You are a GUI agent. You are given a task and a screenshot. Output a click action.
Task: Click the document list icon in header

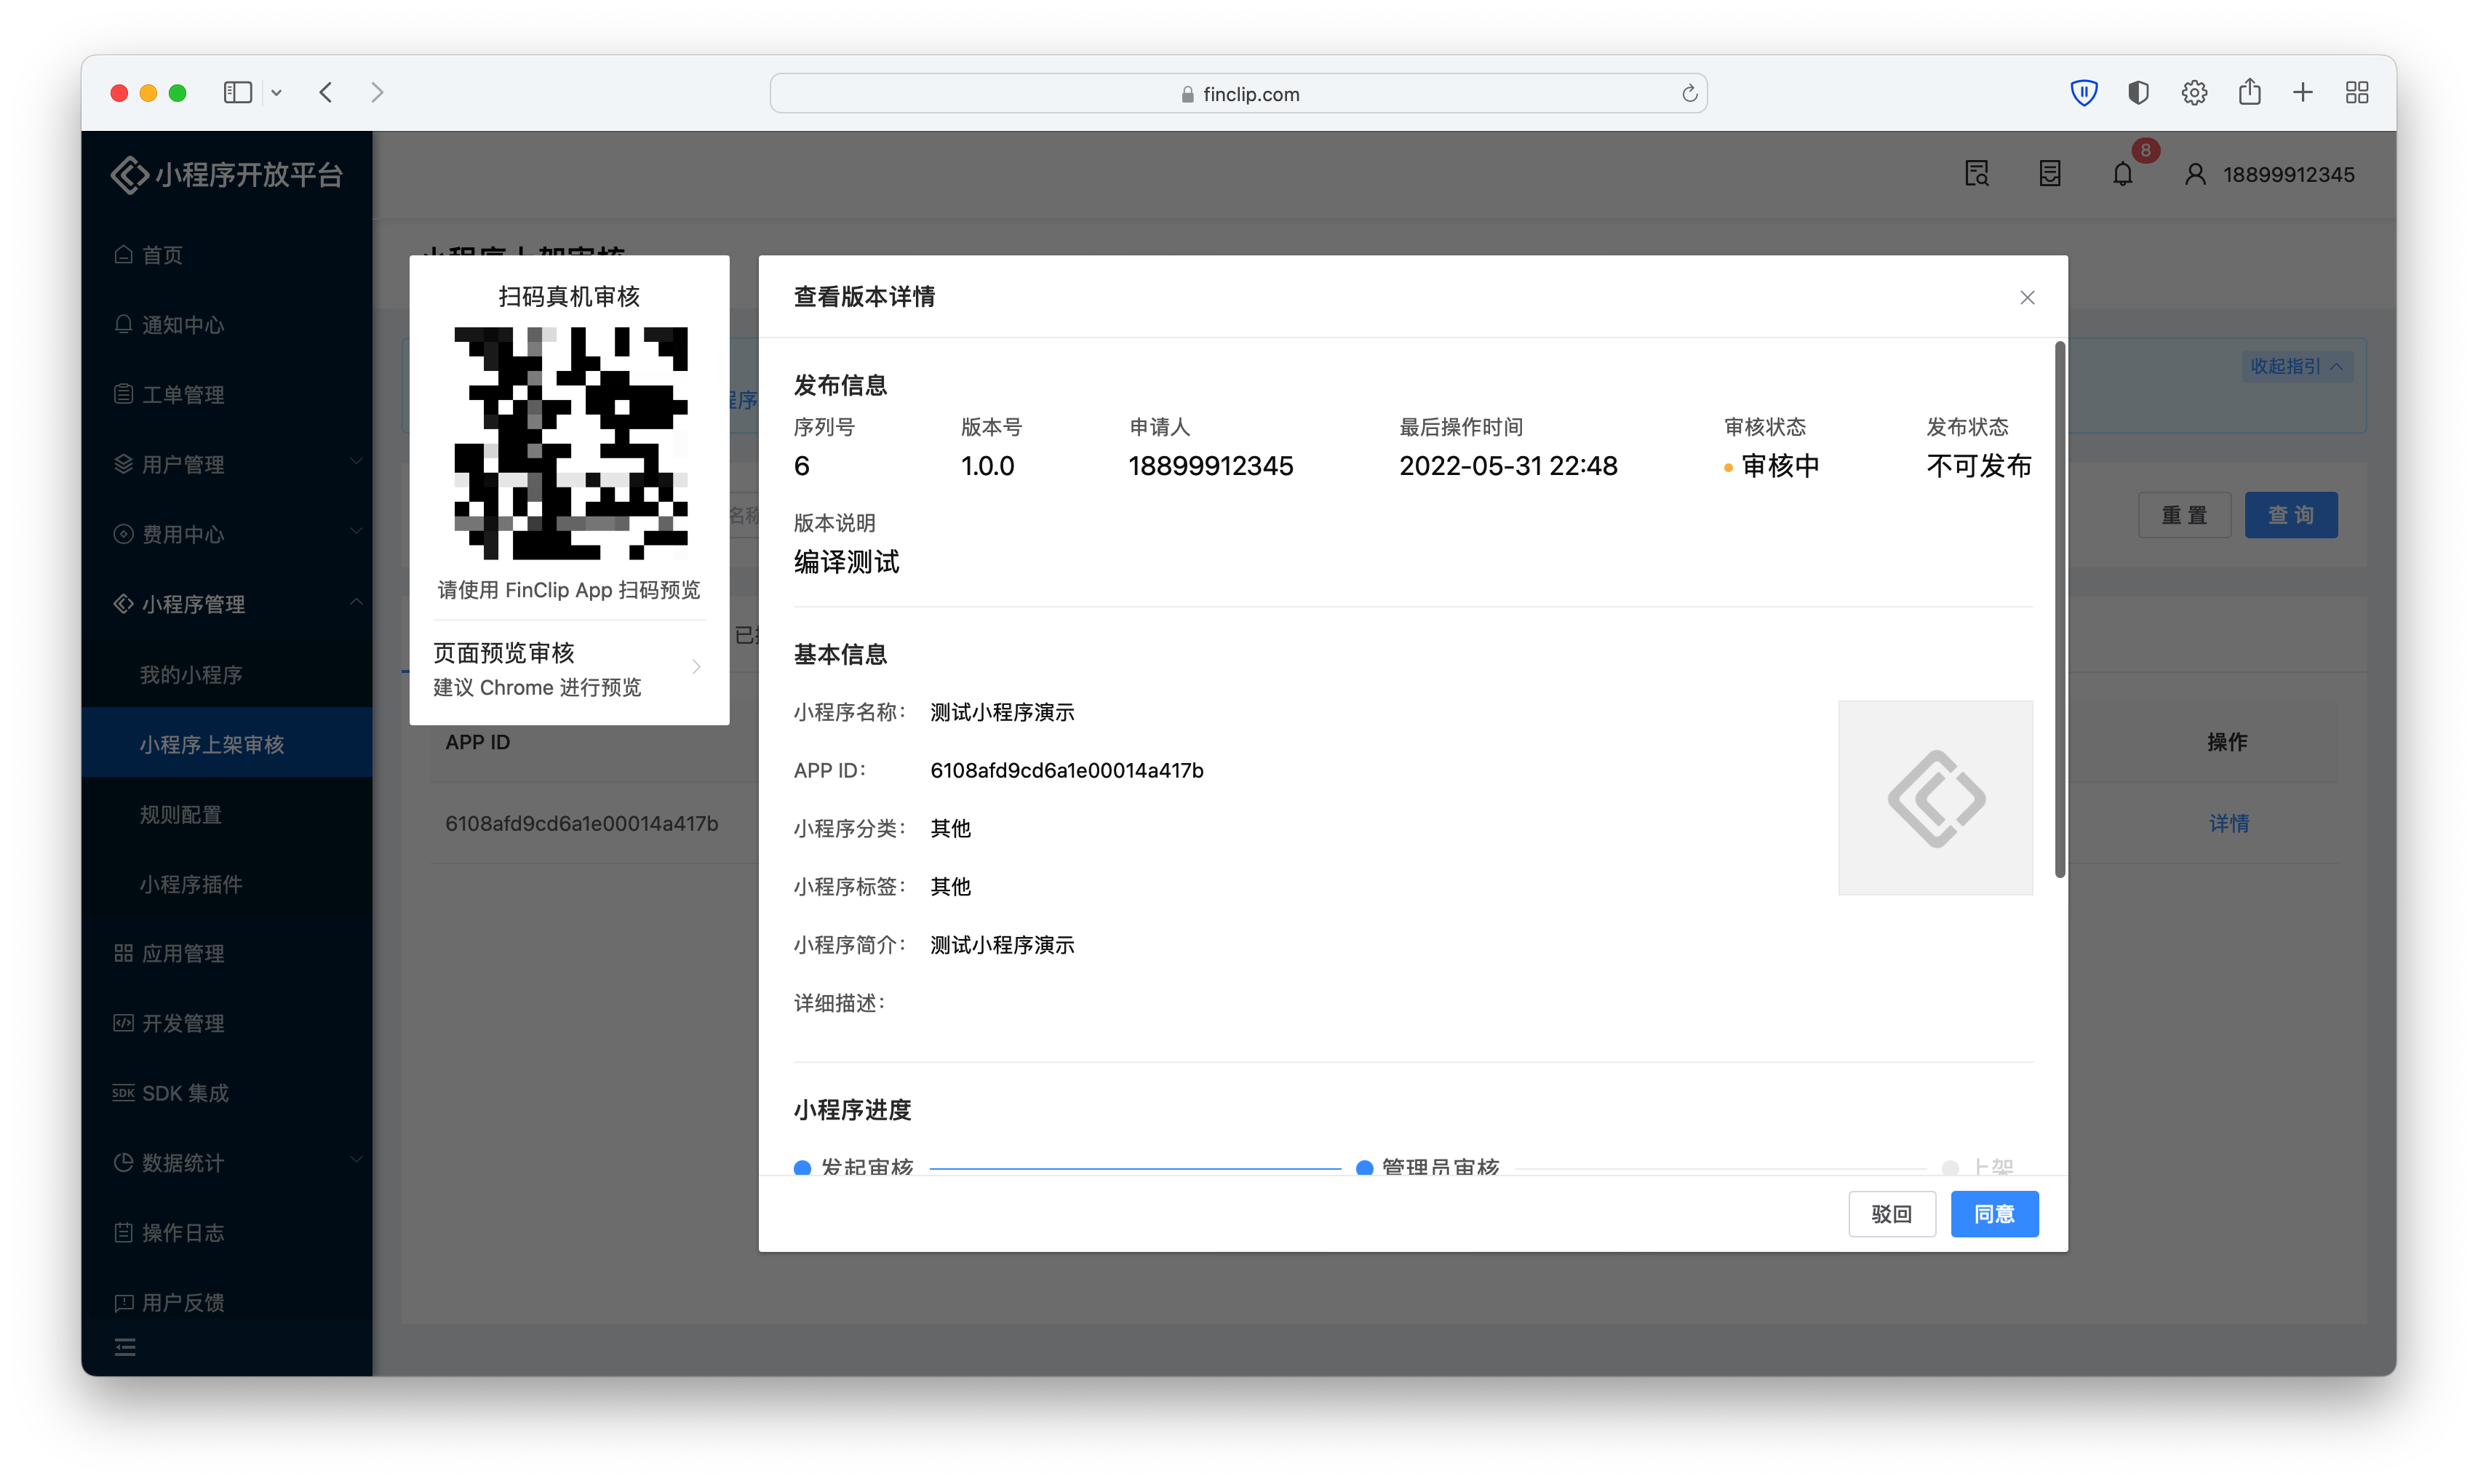click(2050, 174)
